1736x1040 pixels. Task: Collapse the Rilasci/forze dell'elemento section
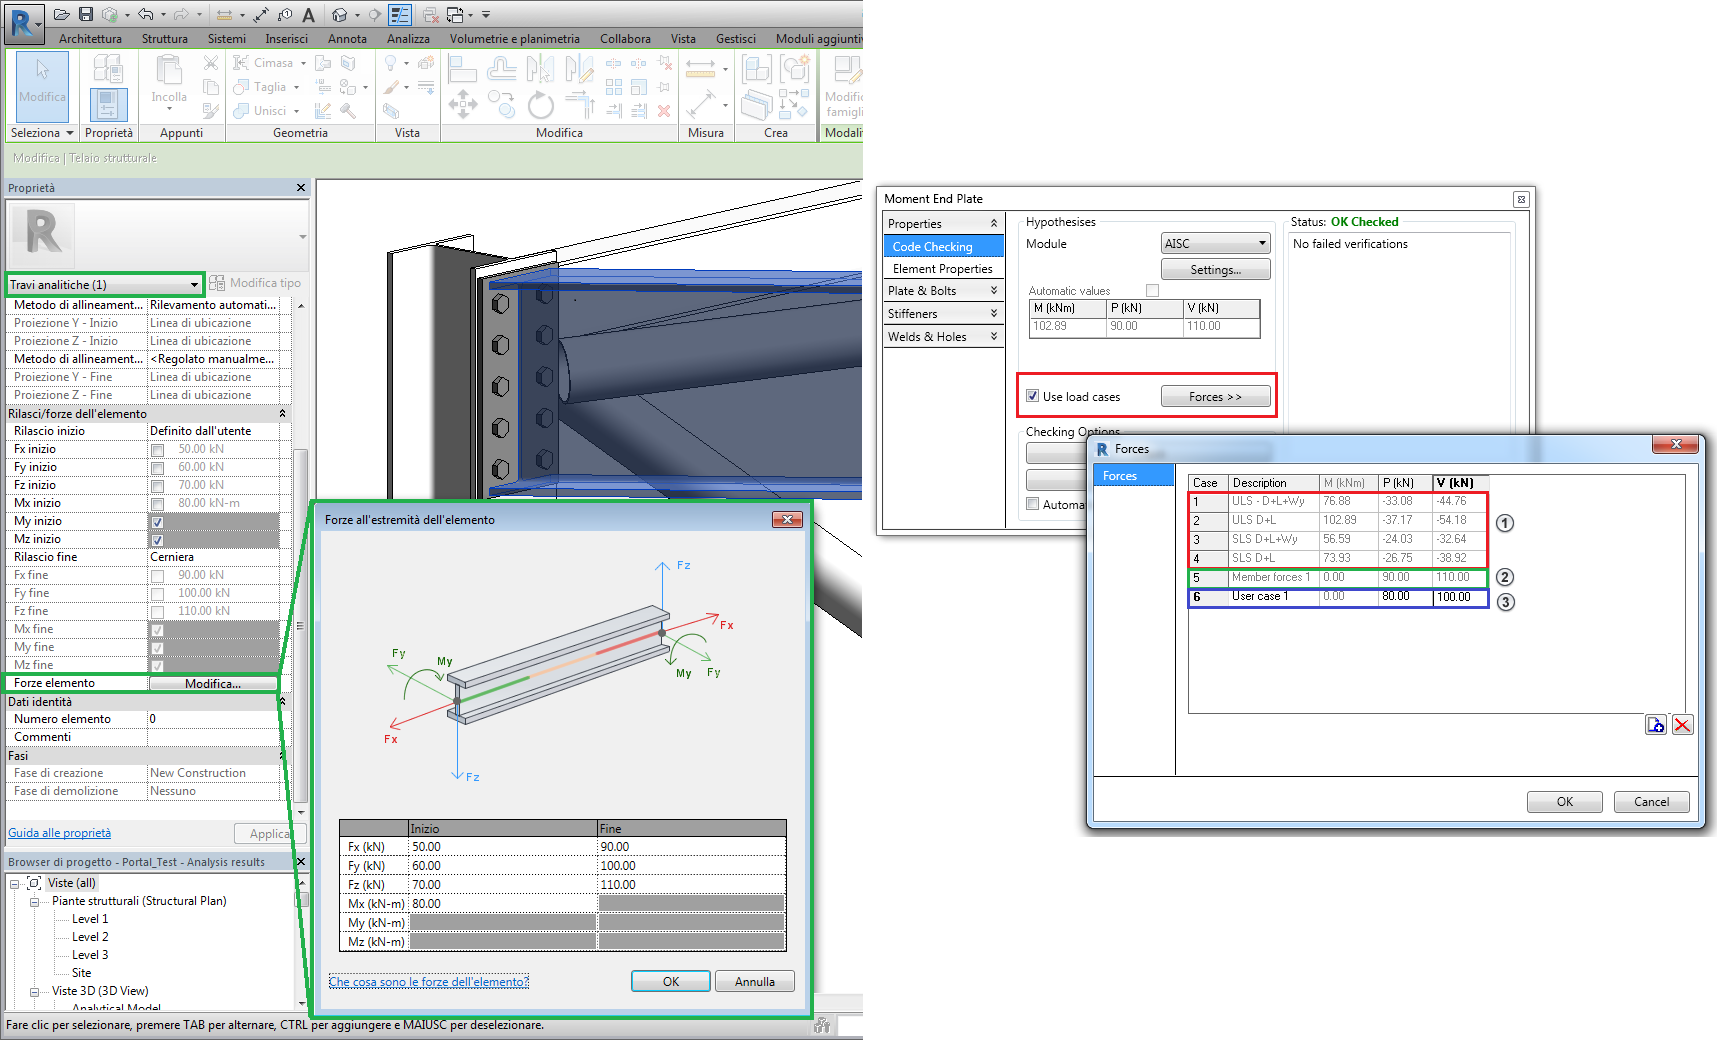pos(282,413)
